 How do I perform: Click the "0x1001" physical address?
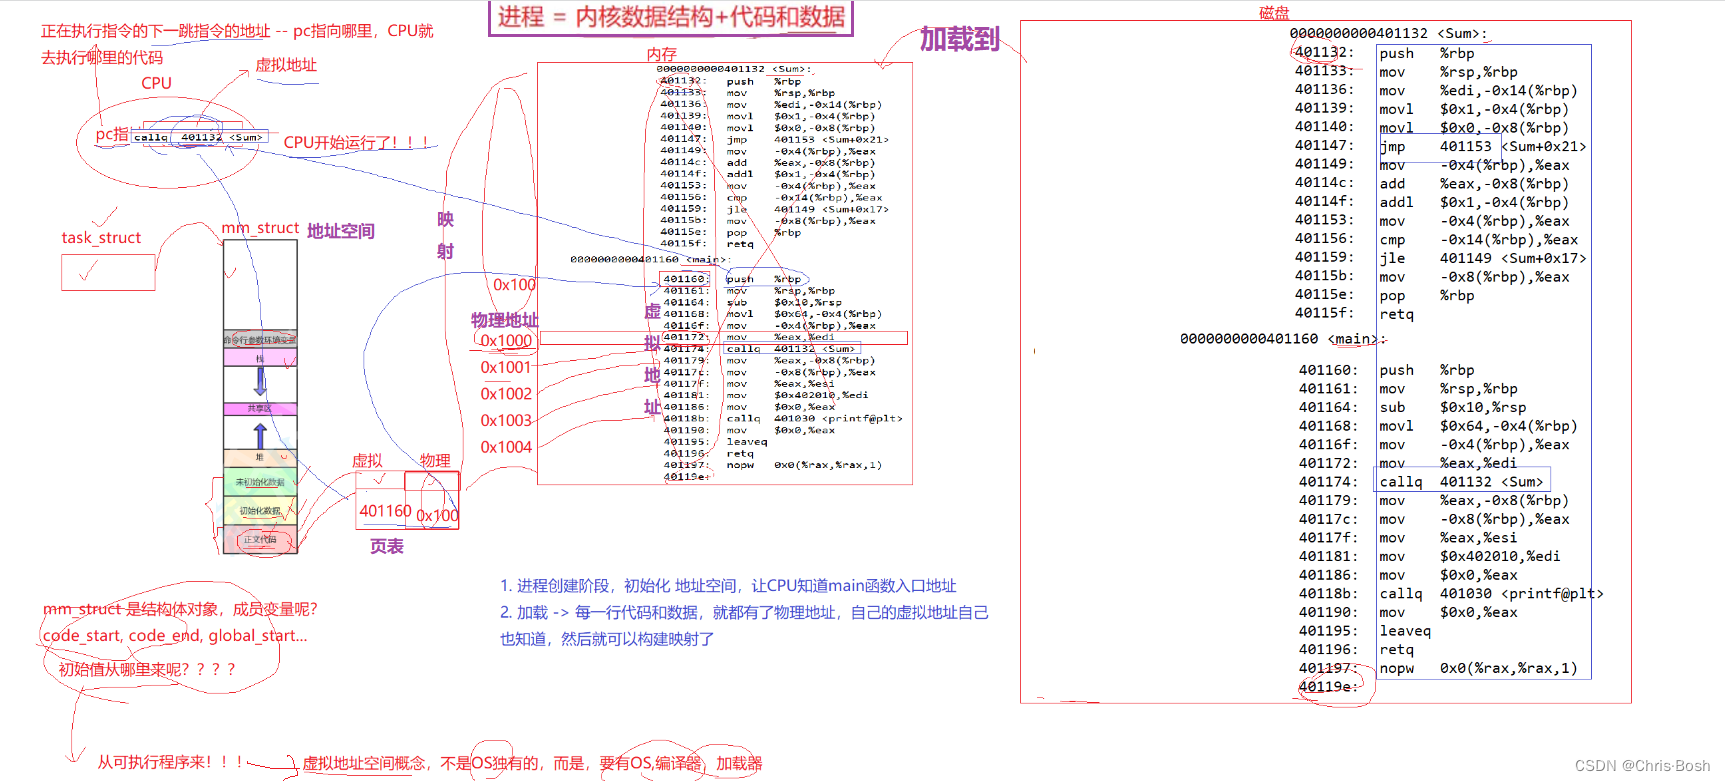(x=506, y=368)
